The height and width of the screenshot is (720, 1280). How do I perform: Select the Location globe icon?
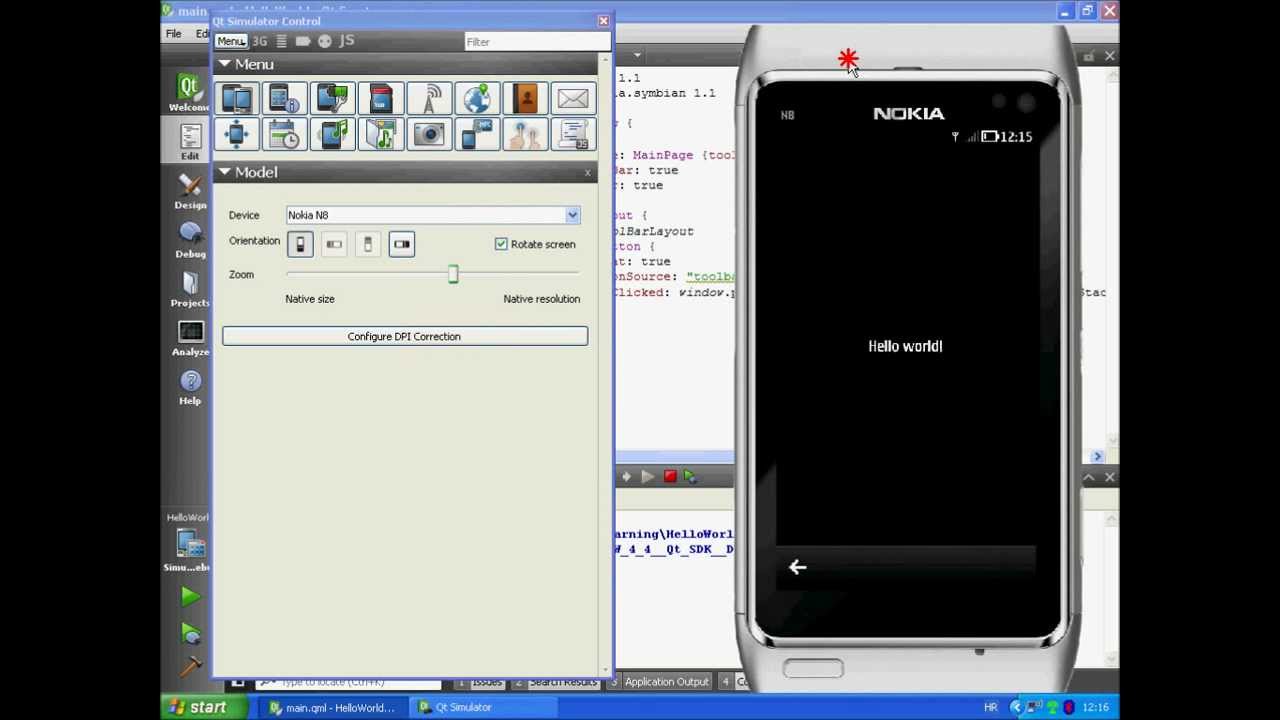pyautogui.click(x=477, y=98)
